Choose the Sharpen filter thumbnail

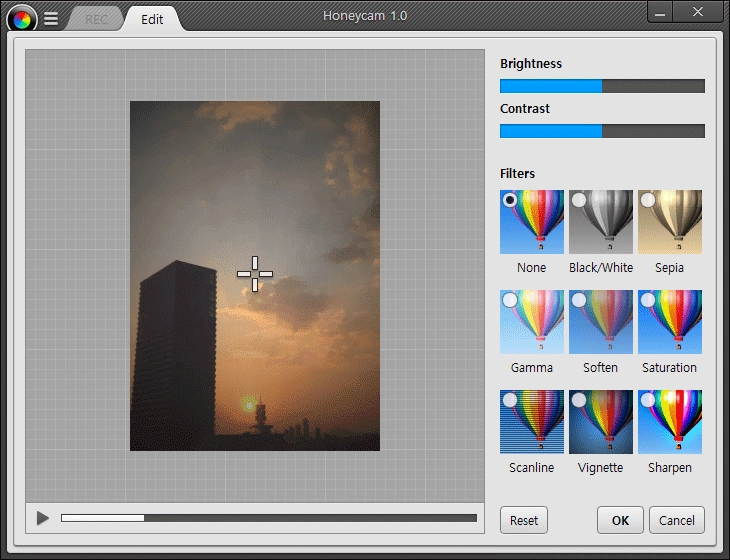[x=669, y=422]
